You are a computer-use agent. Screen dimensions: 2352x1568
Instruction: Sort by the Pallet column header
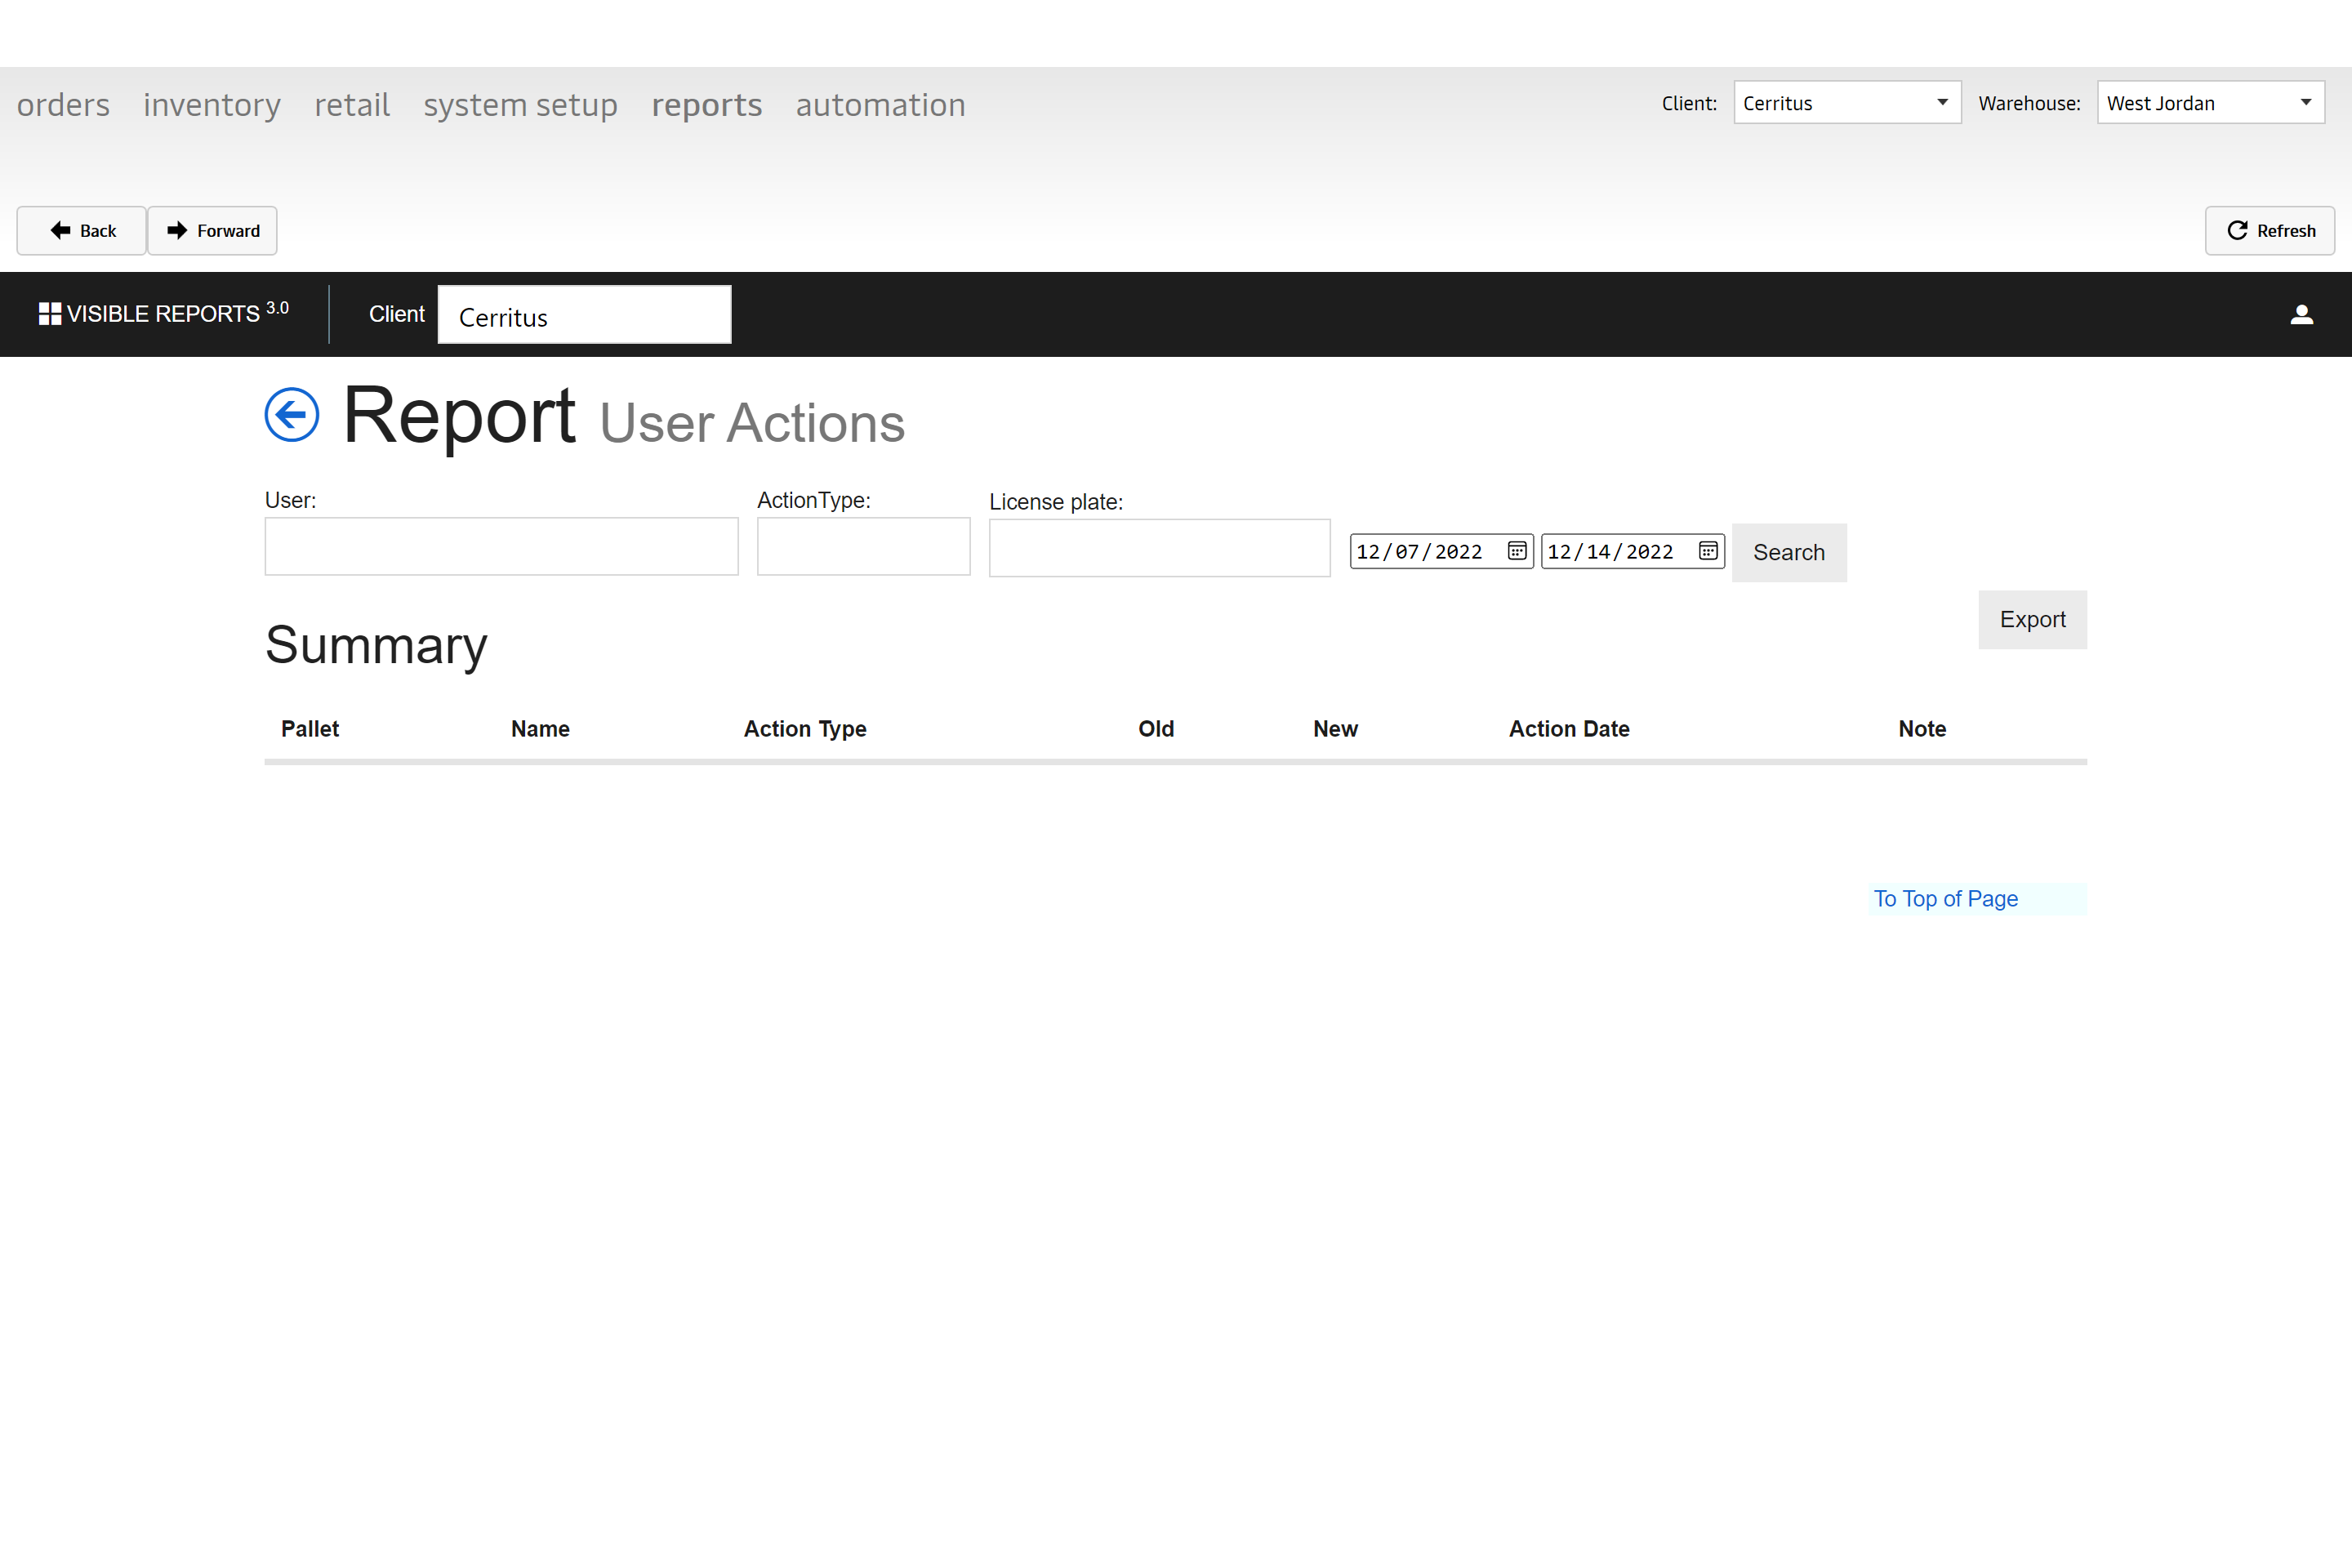click(x=310, y=729)
